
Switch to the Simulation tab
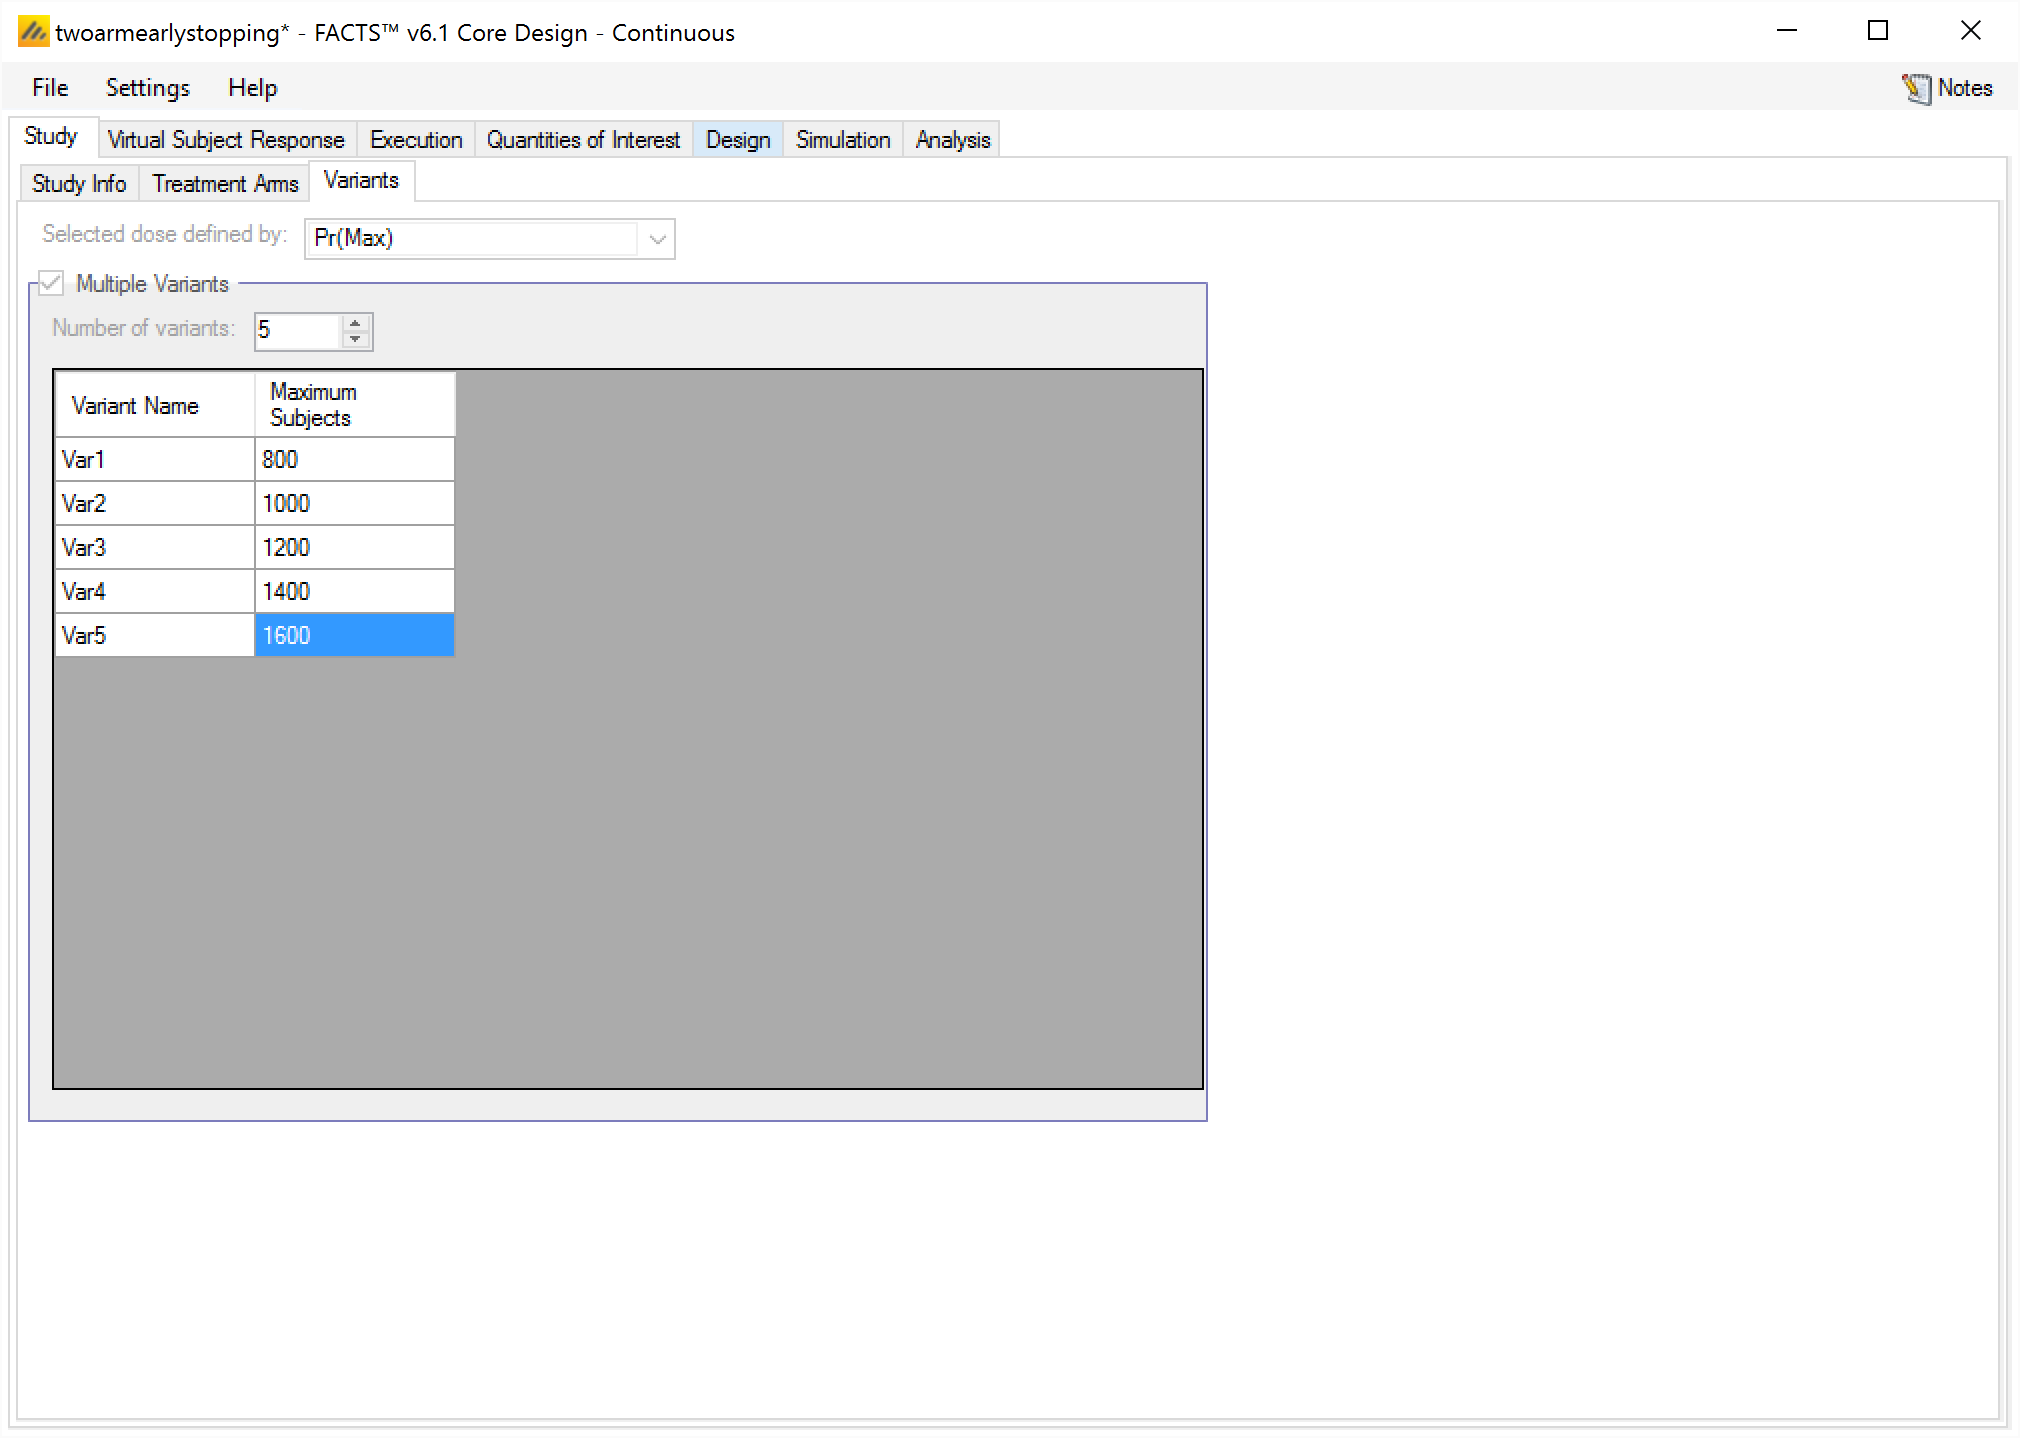click(x=843, y=140)
